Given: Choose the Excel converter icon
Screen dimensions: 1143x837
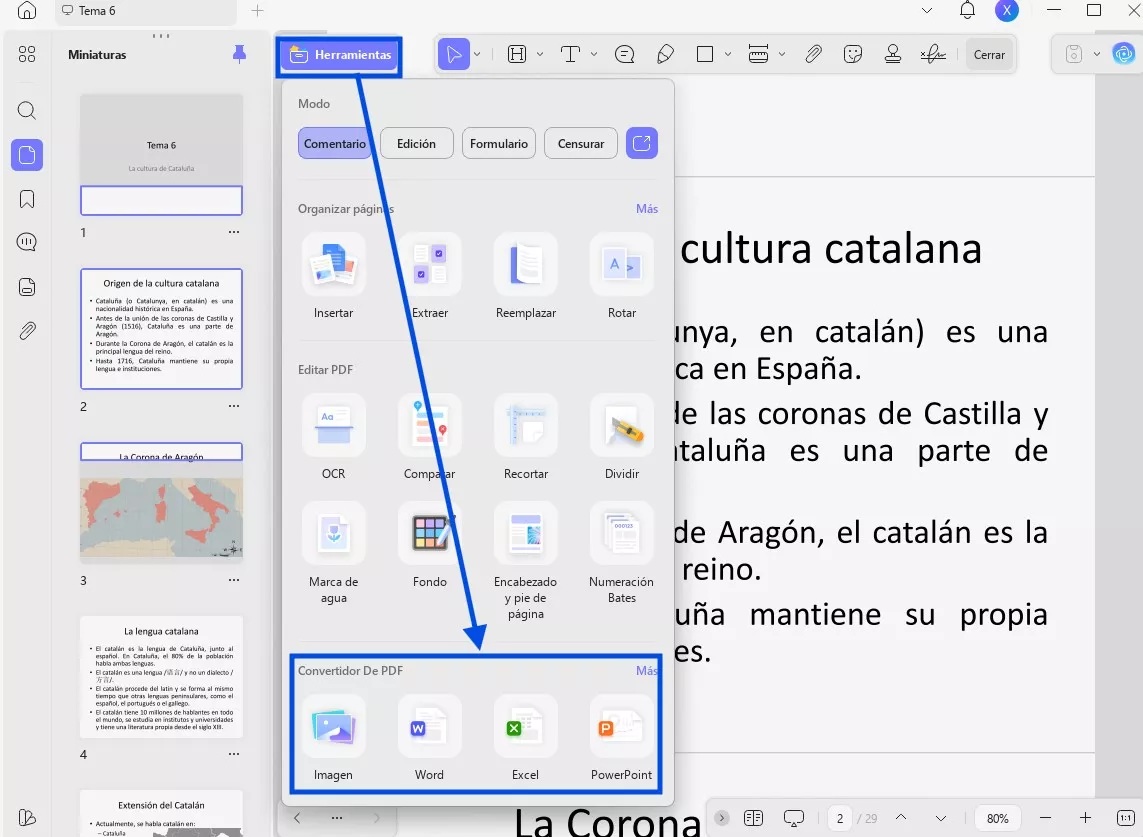Looking at the screenshot, I should (525, 727).
